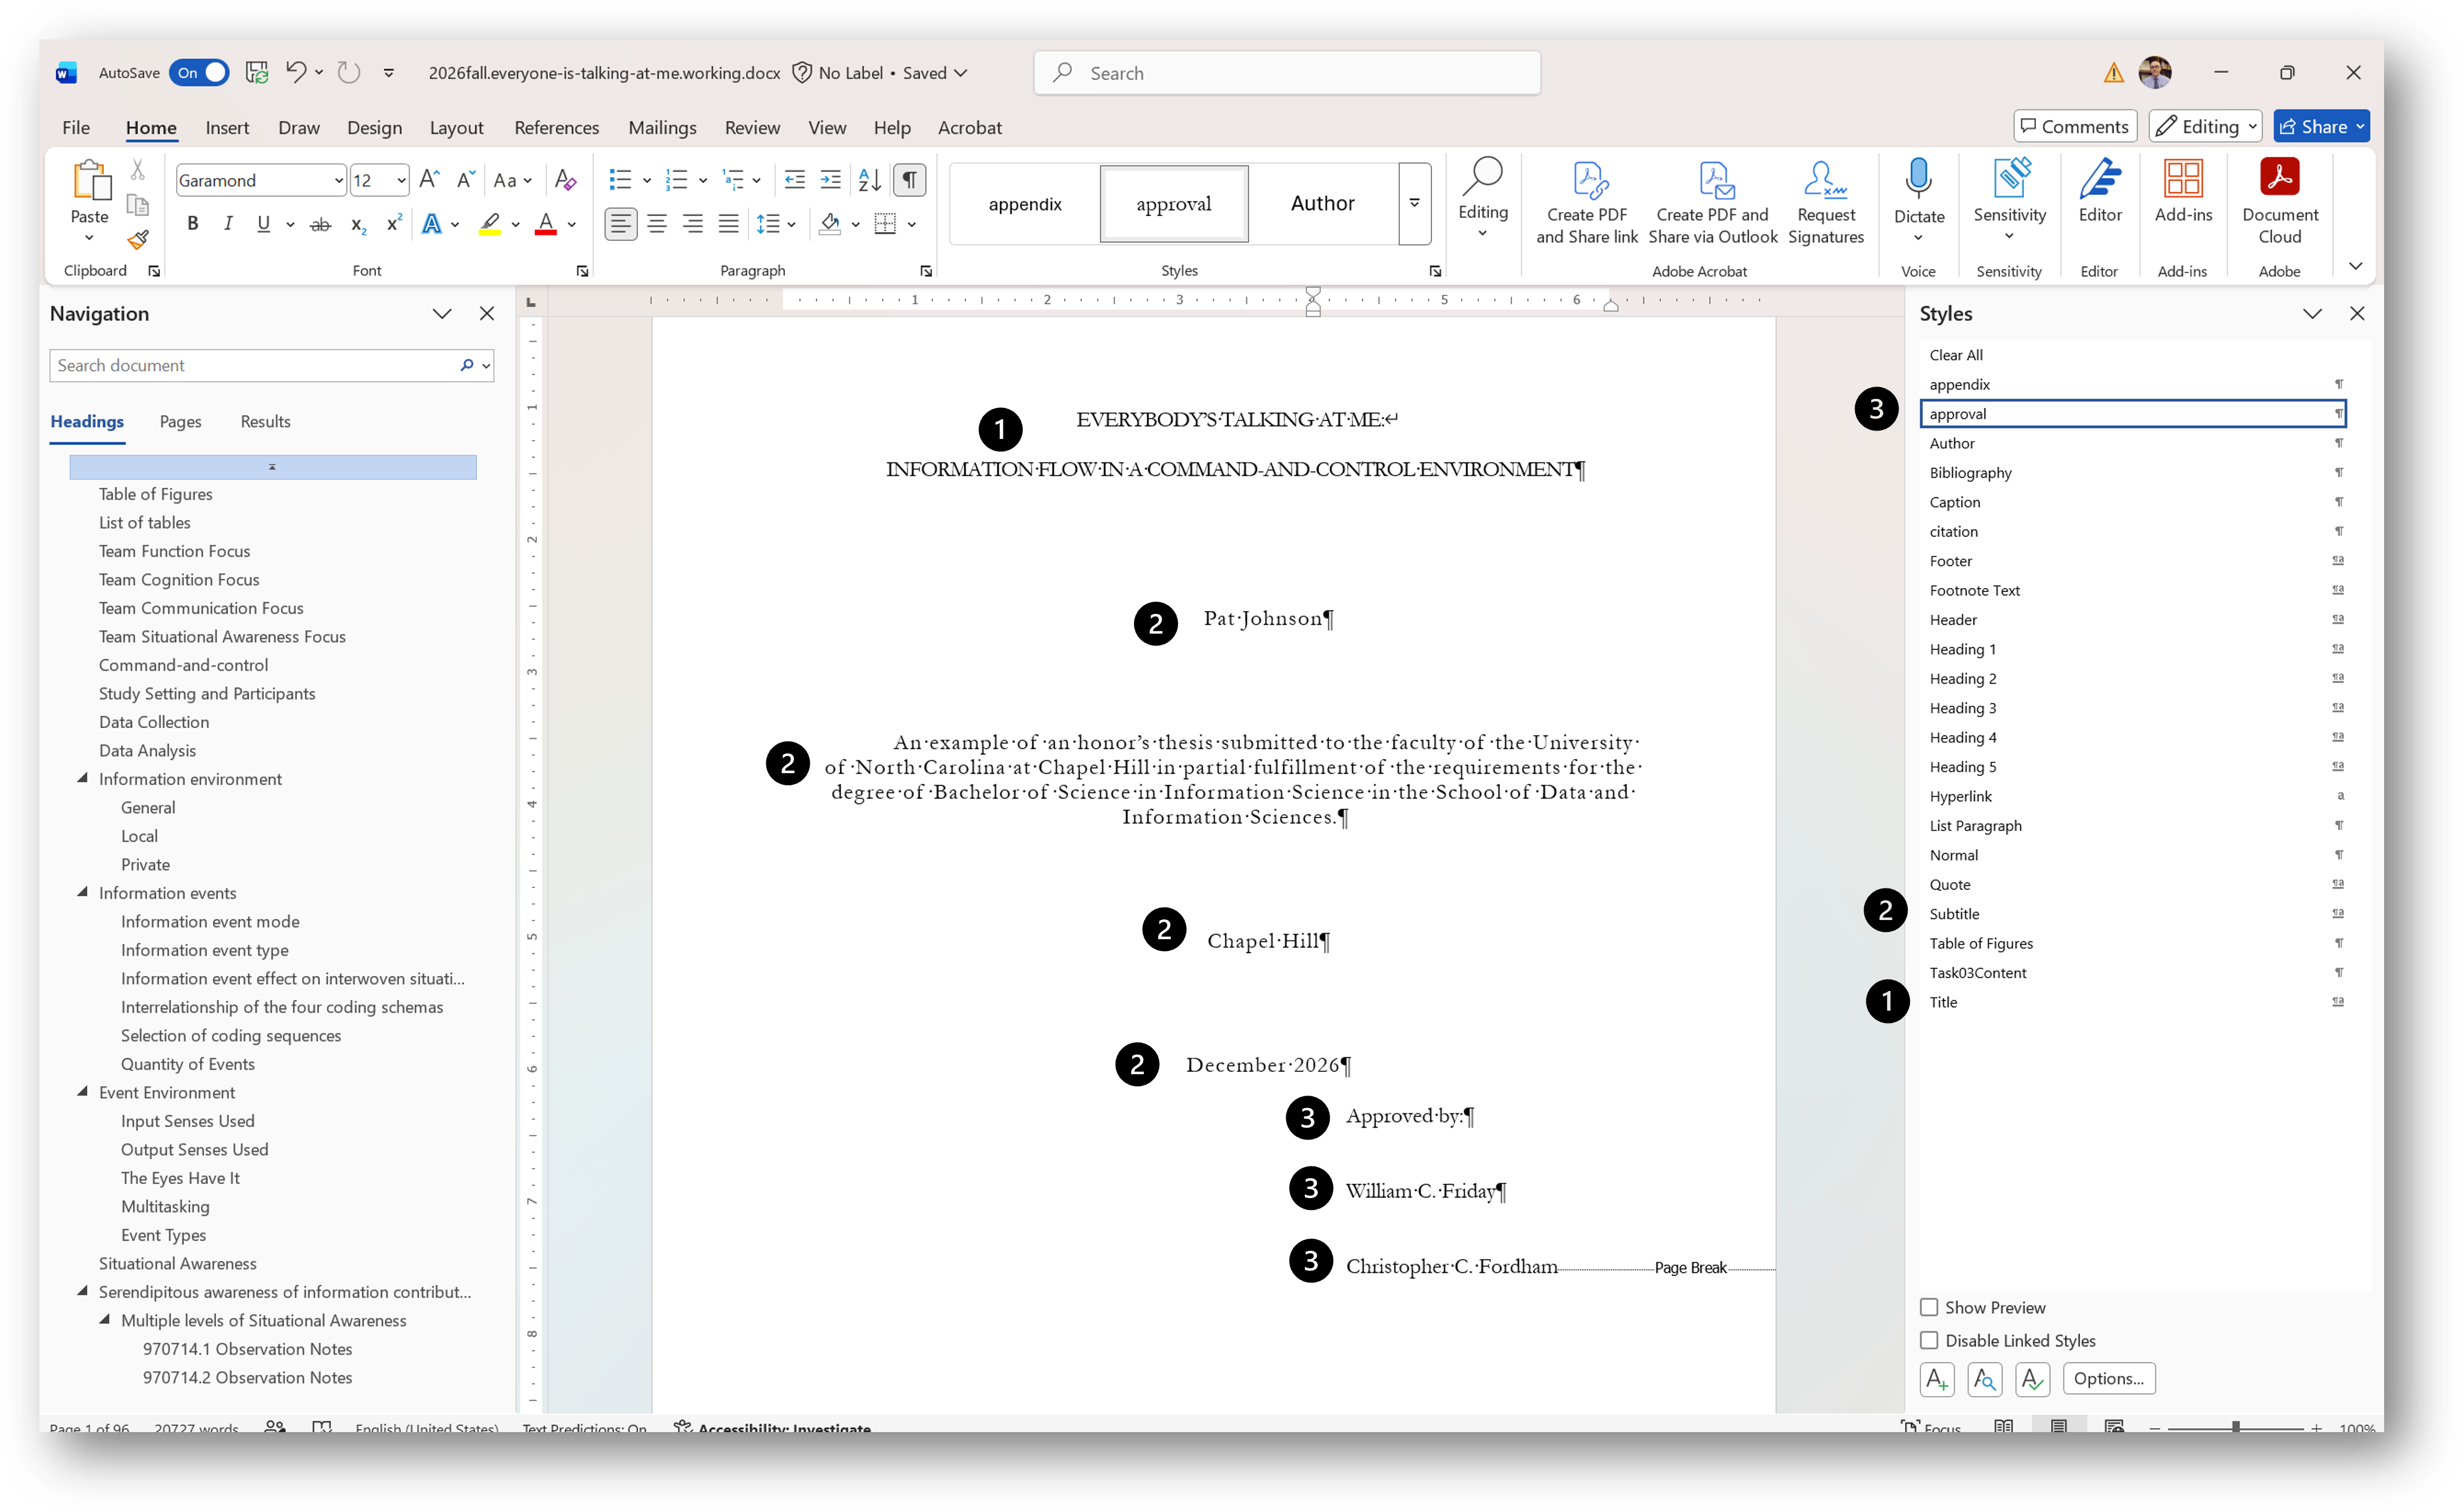The height and width of the screenshot is (1512, 2464).
Task: Open the Change Case (Aa) dropdown
Action: tap(512, 180)
